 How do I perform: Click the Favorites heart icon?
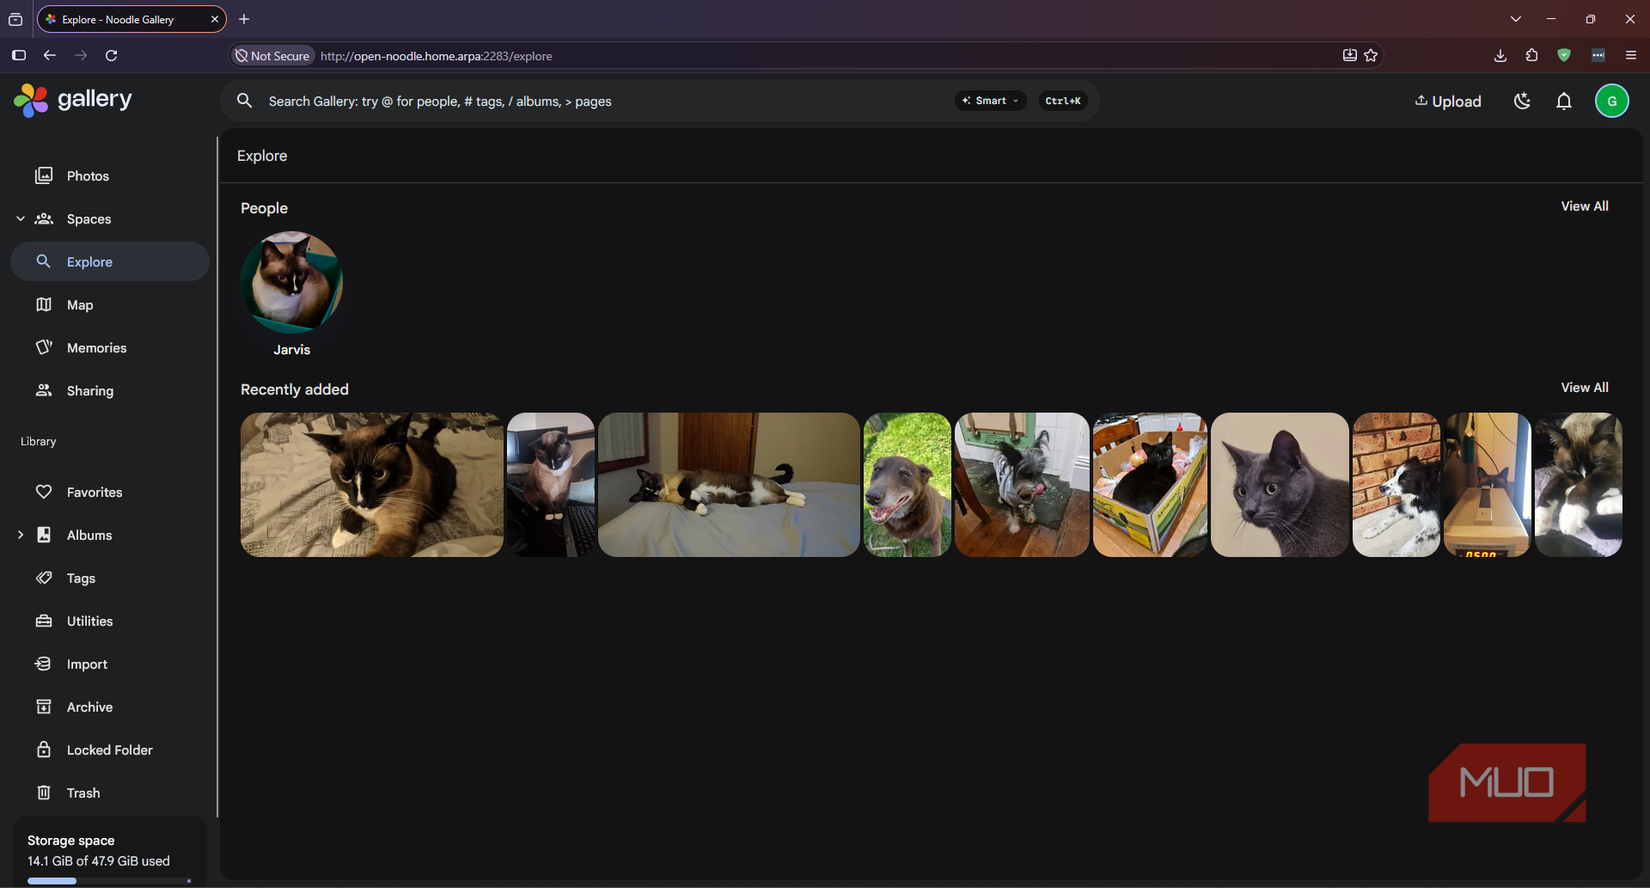[x=44, y=492]
